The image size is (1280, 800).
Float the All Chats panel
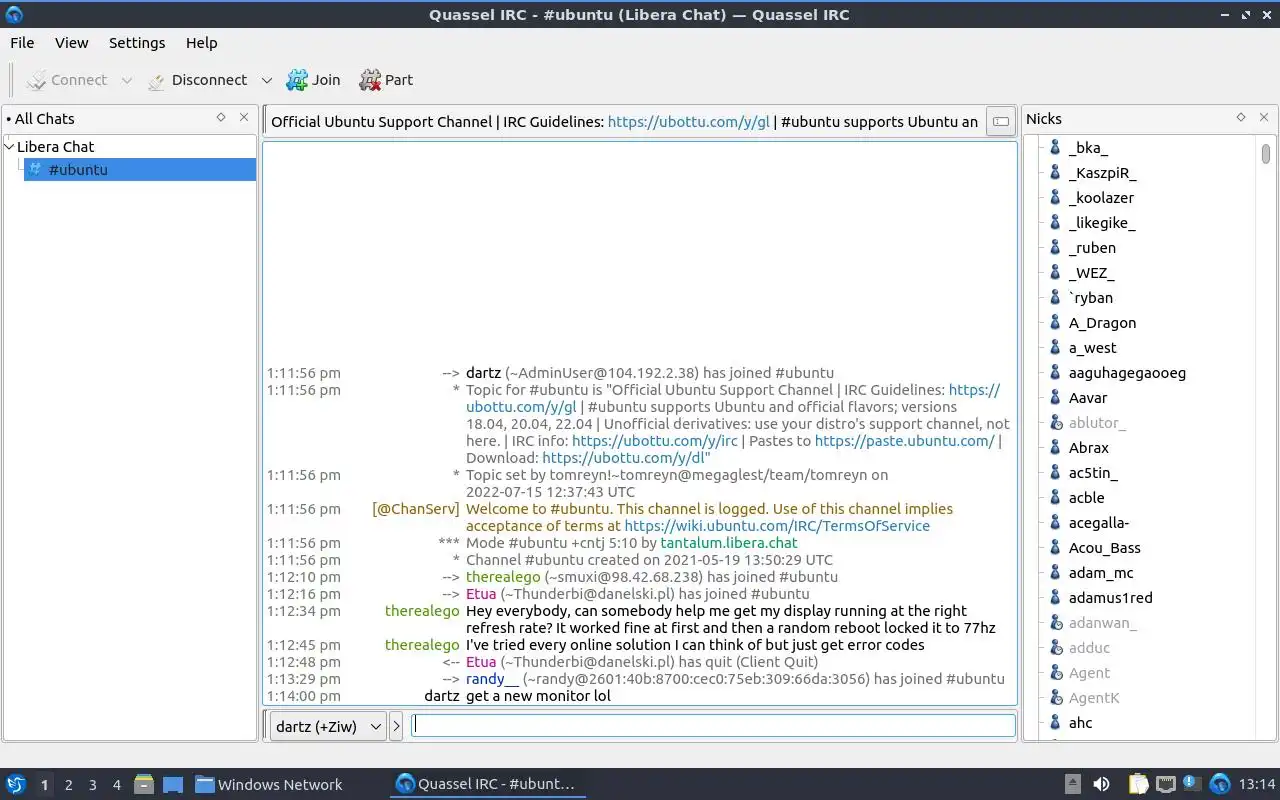click(x=221, y=118)
